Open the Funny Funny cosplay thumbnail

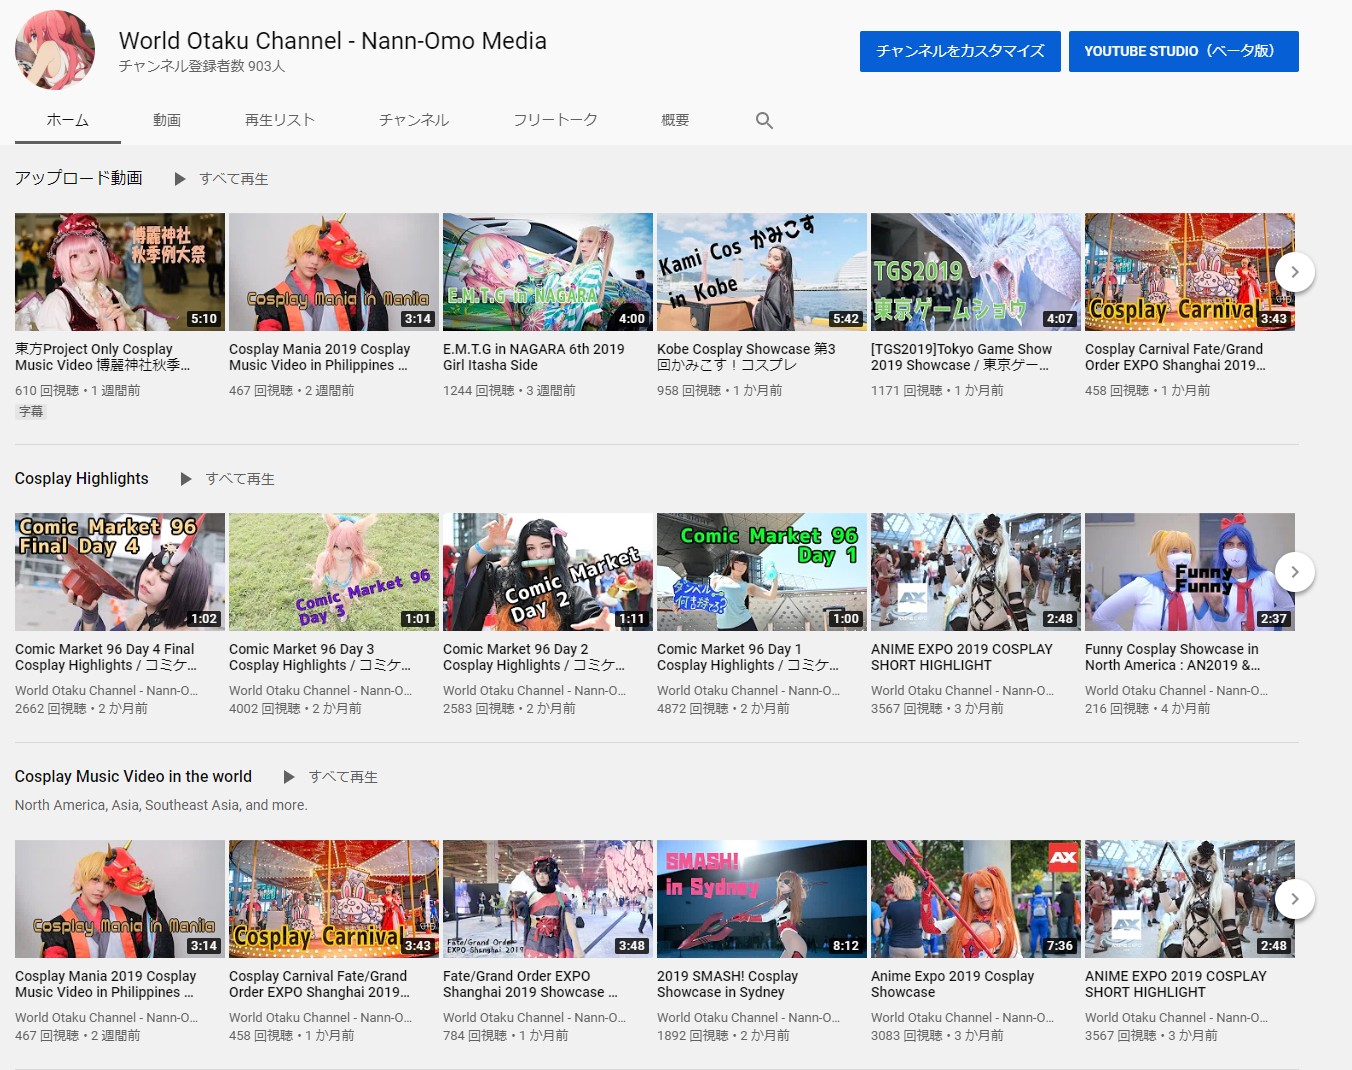(1190, 572)
